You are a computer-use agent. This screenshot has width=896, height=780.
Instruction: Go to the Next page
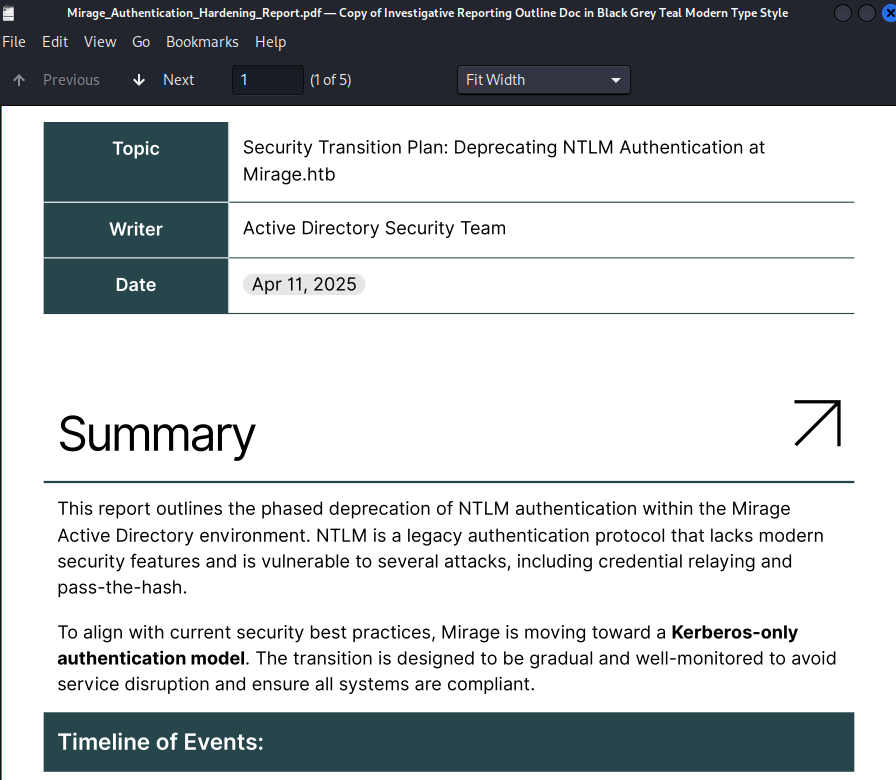click(x=178, y=80)
